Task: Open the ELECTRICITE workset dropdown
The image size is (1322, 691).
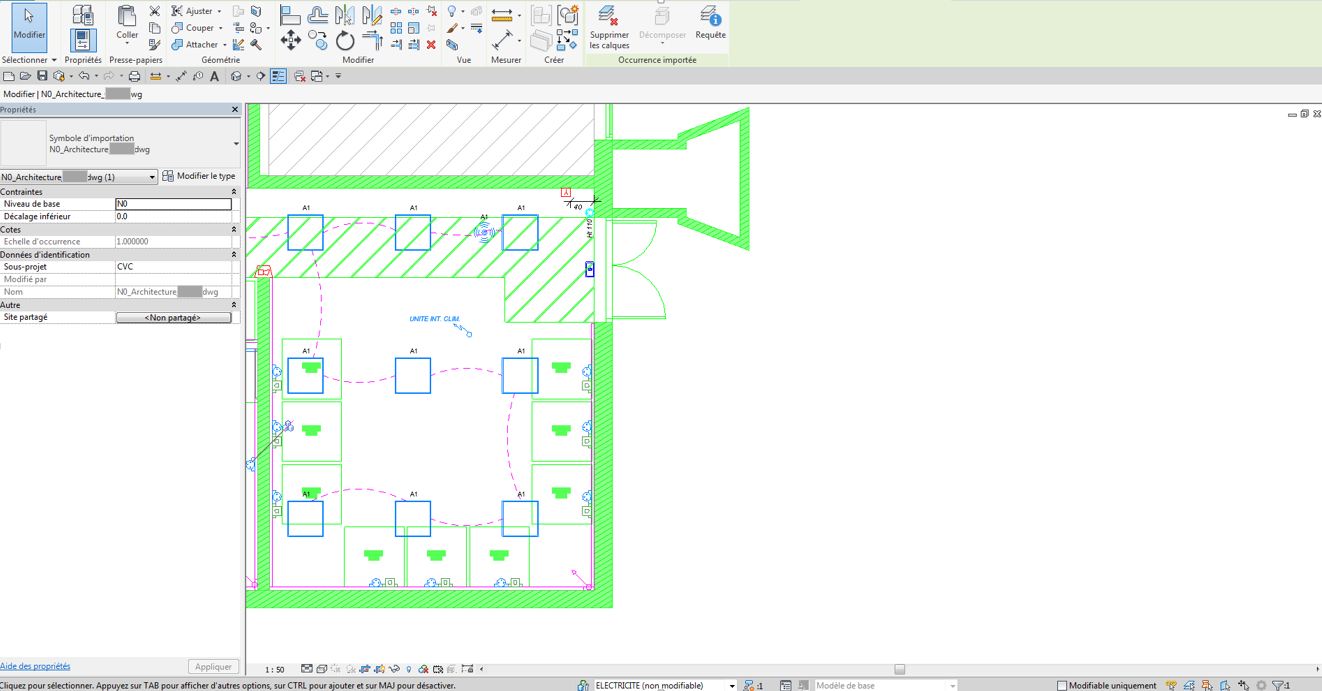Action: click(x=731, y=685)
